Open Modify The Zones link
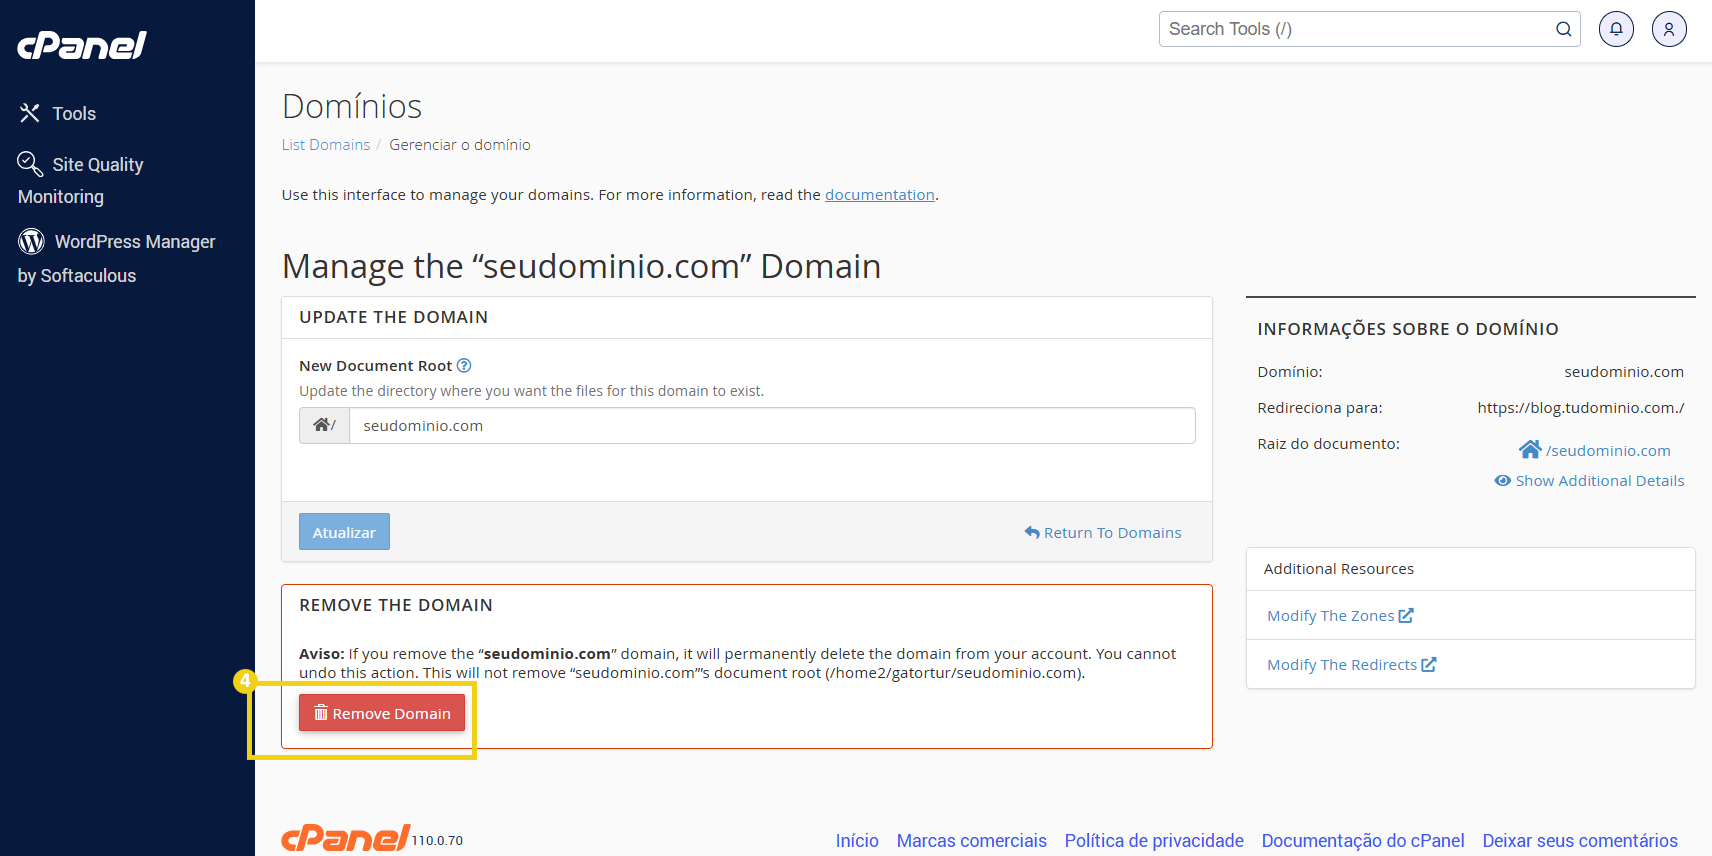The width and height of the screenshot is (1712, 856). [1330, 616]
